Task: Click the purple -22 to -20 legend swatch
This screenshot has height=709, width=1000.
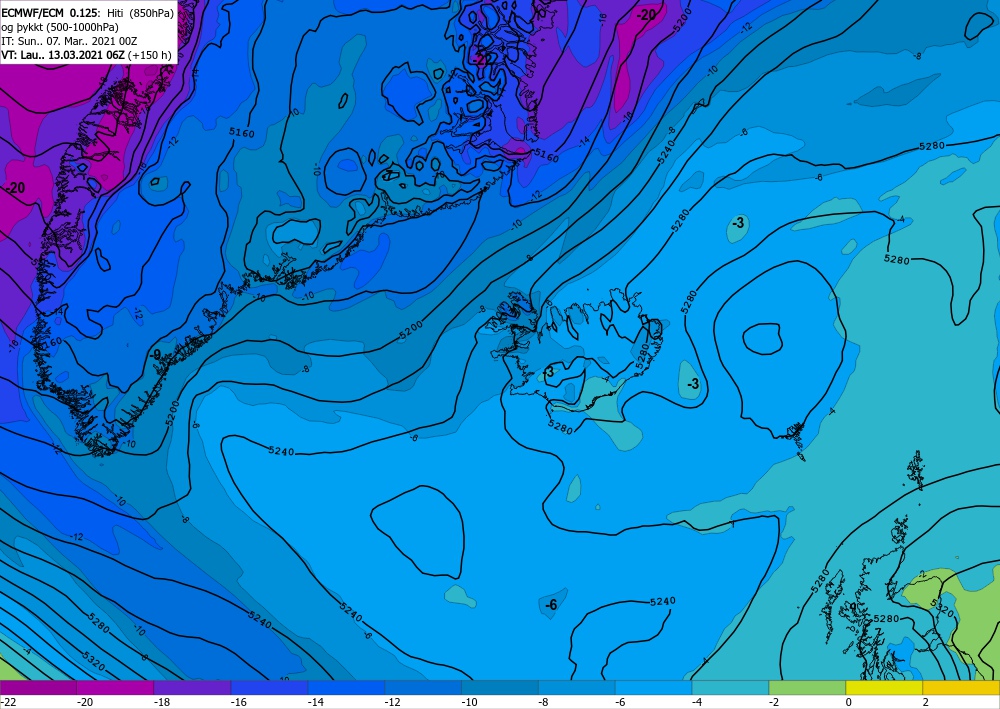Action: (x=38, y=688)
